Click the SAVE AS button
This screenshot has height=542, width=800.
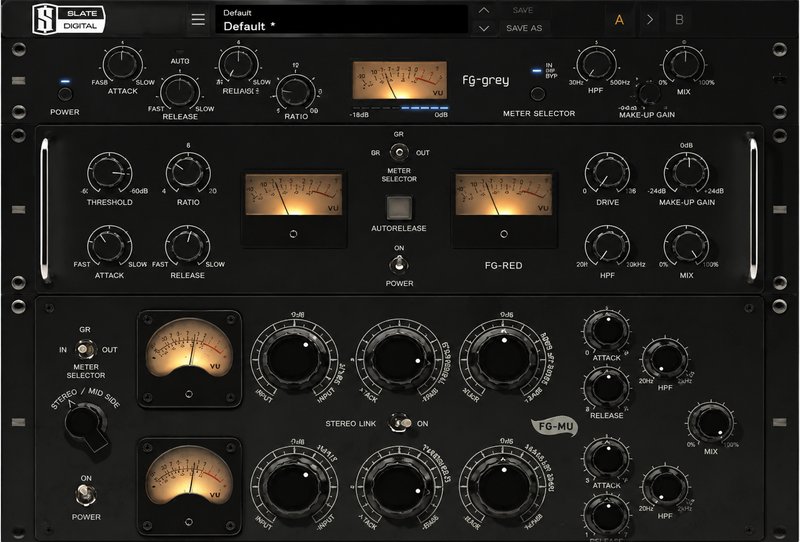[524, 28]
